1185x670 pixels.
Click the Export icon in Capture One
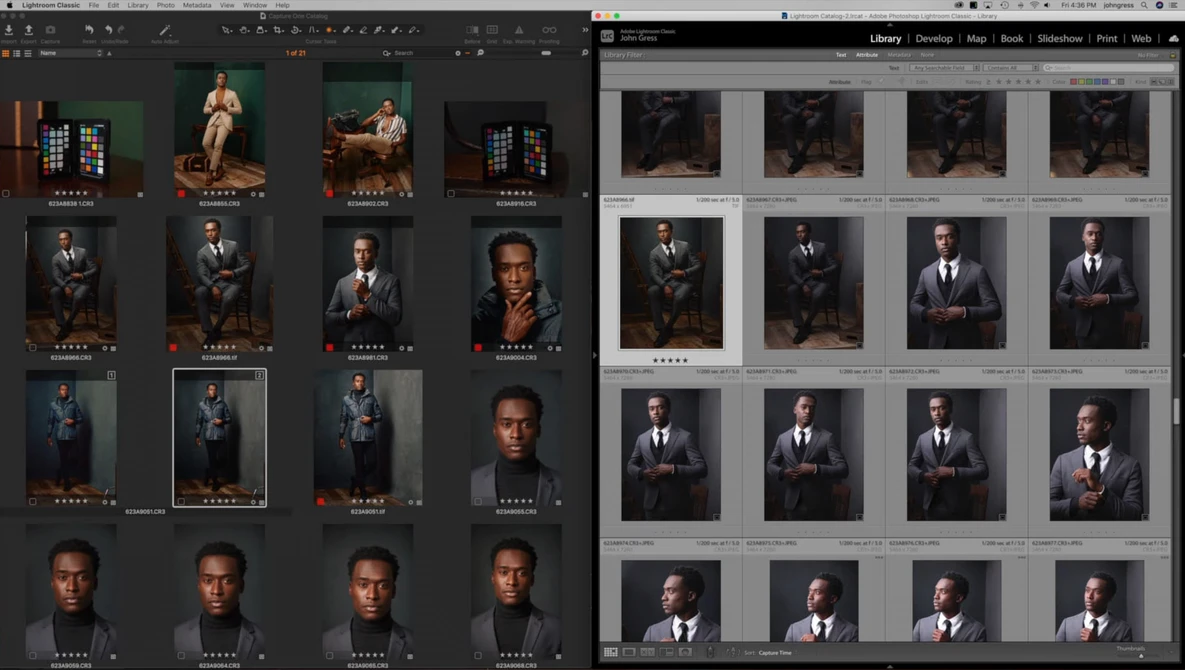click(29, 30)
